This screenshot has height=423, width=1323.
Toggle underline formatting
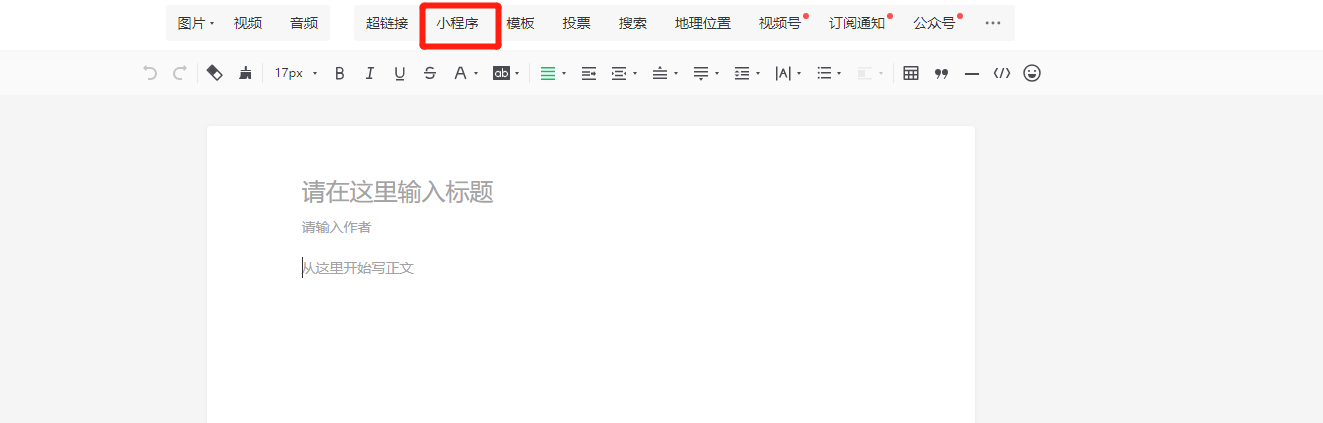[x=400, y=73]
